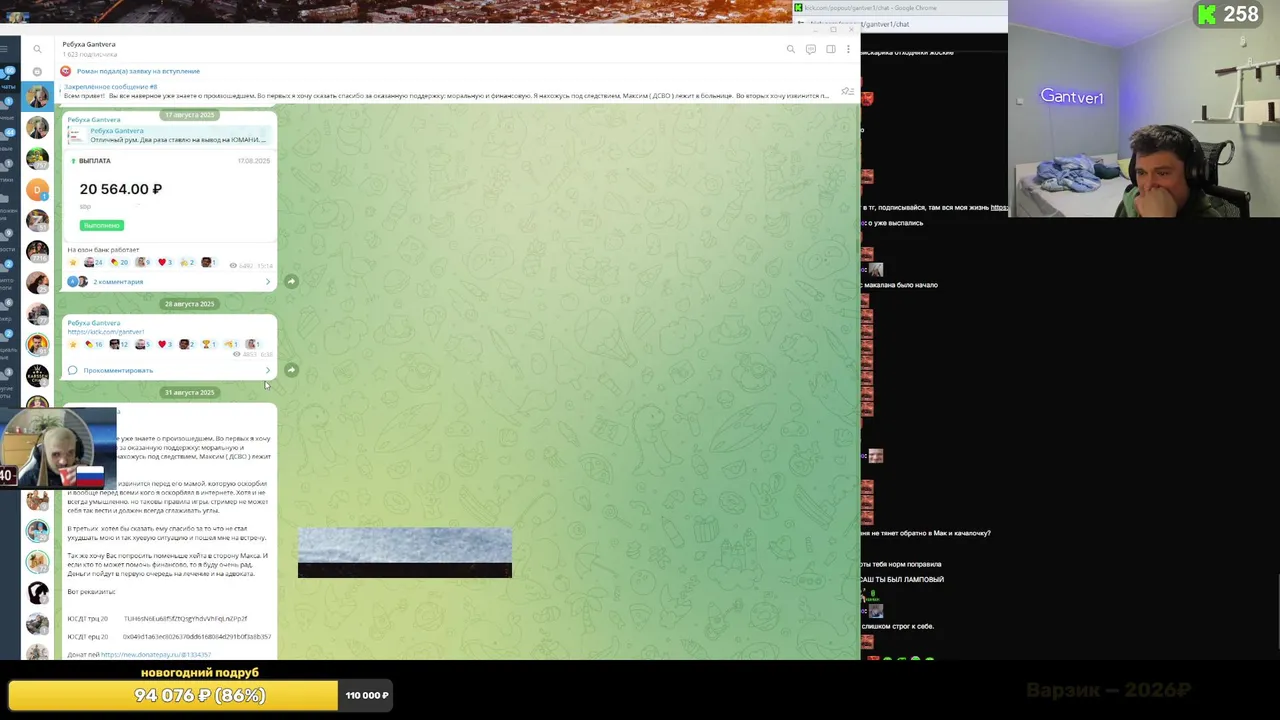Open quoted reply Отличный рум message
The height and width of the screenshot is (720, 1280).
(170, 135)
